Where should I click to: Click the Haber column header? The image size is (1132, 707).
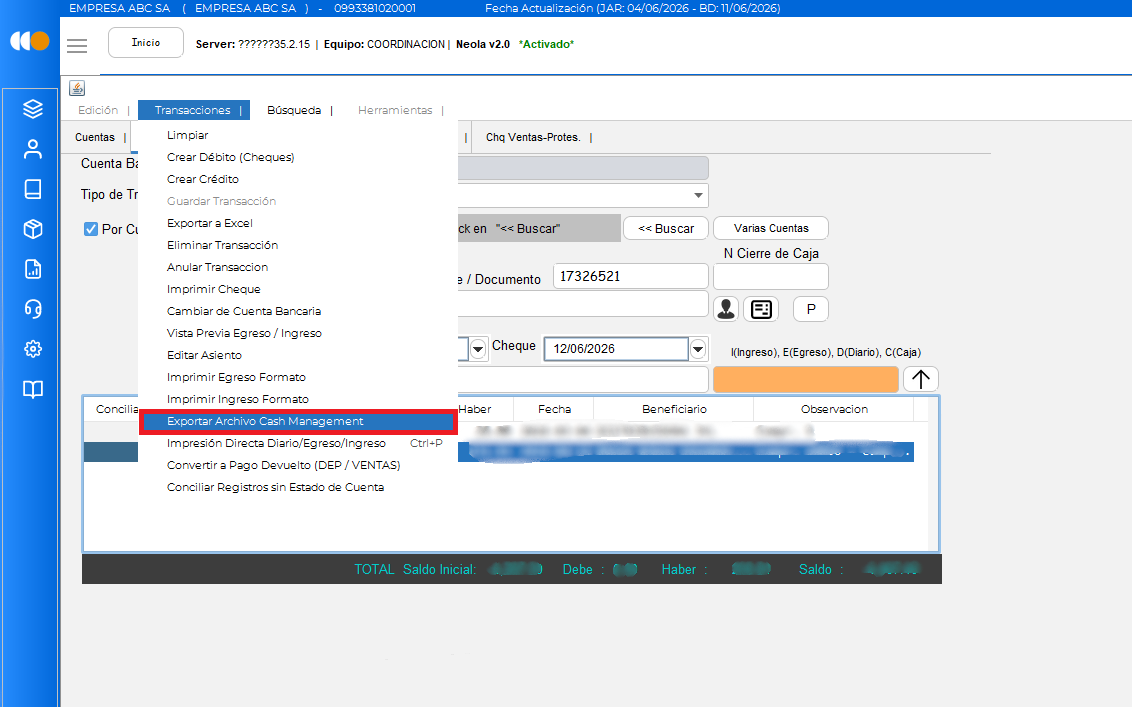[x=484, y=409]
